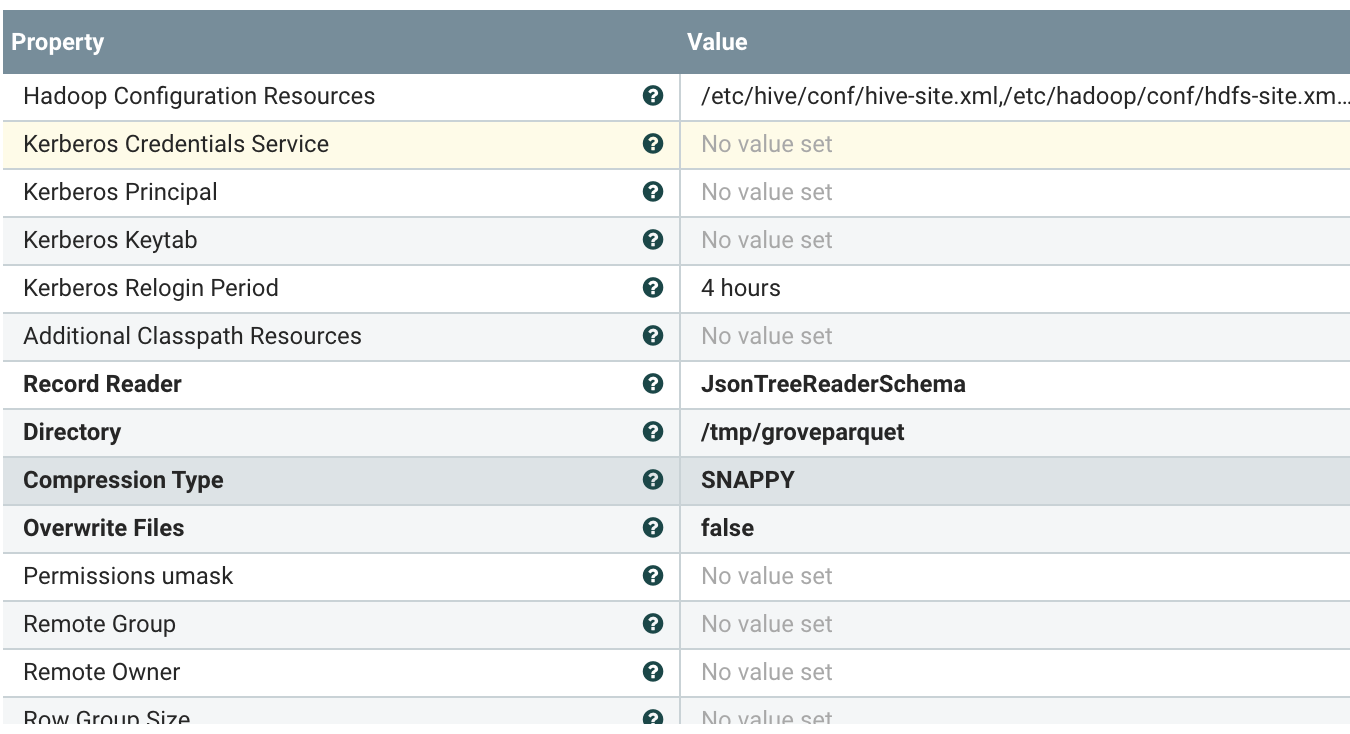This screenshot has width=1350, height=734.
Task: Click the Property column header
Action: [x=58, y=42]
